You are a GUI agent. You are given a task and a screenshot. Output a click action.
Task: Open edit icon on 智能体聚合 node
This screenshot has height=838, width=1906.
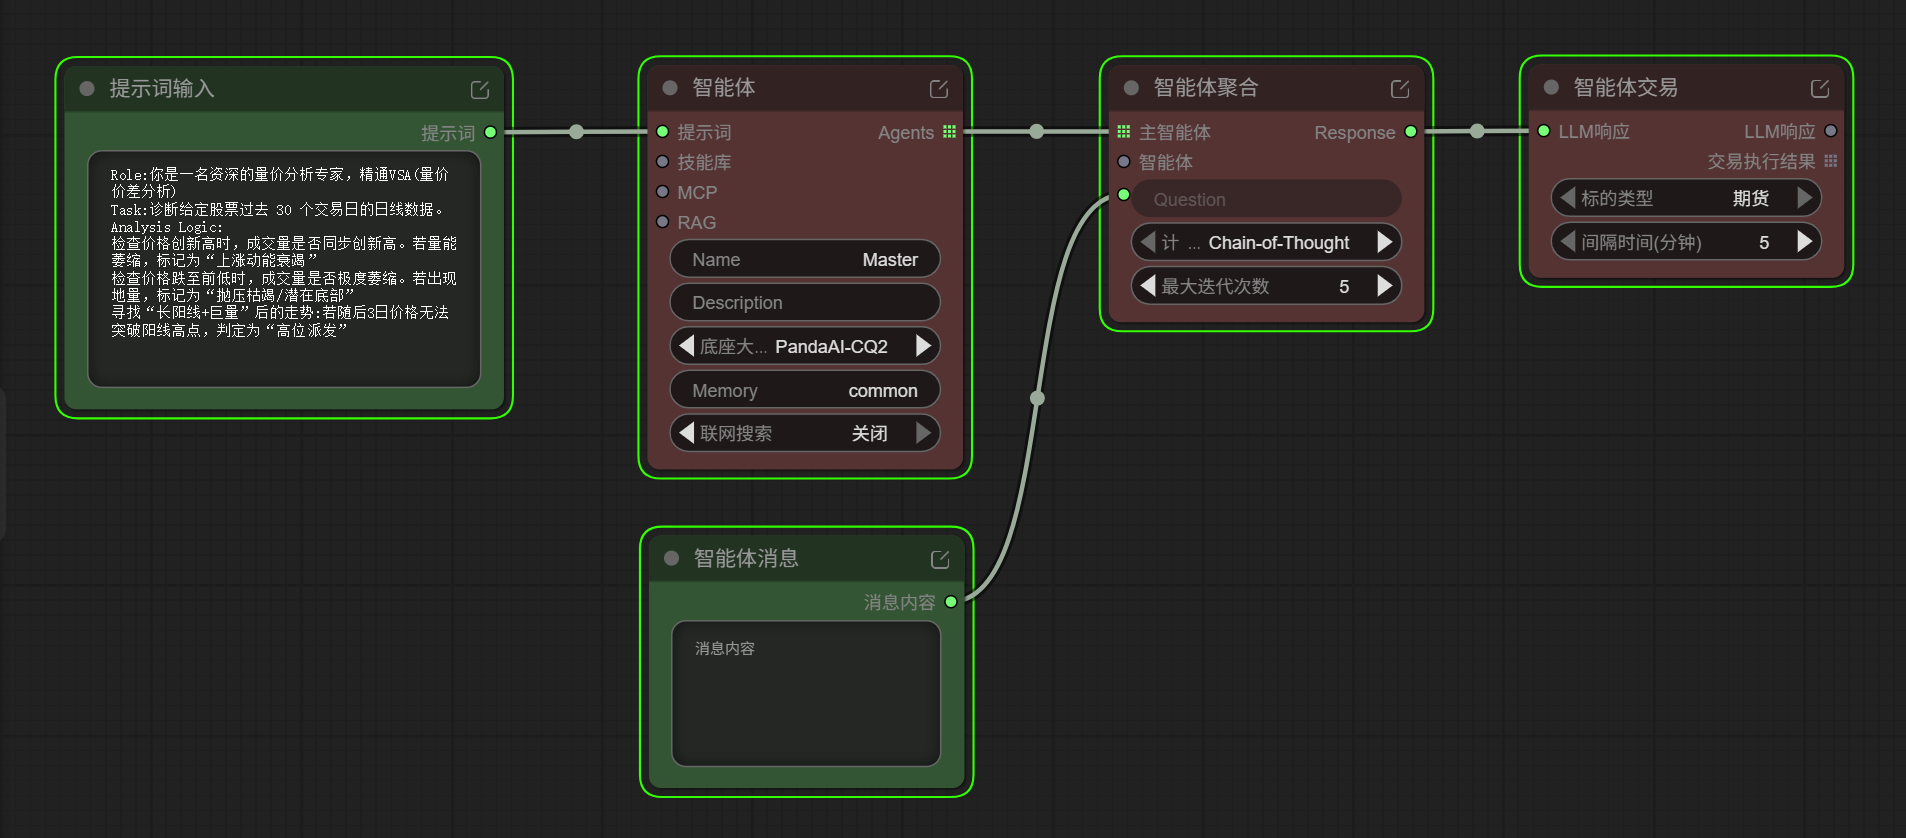point(1400,89)
